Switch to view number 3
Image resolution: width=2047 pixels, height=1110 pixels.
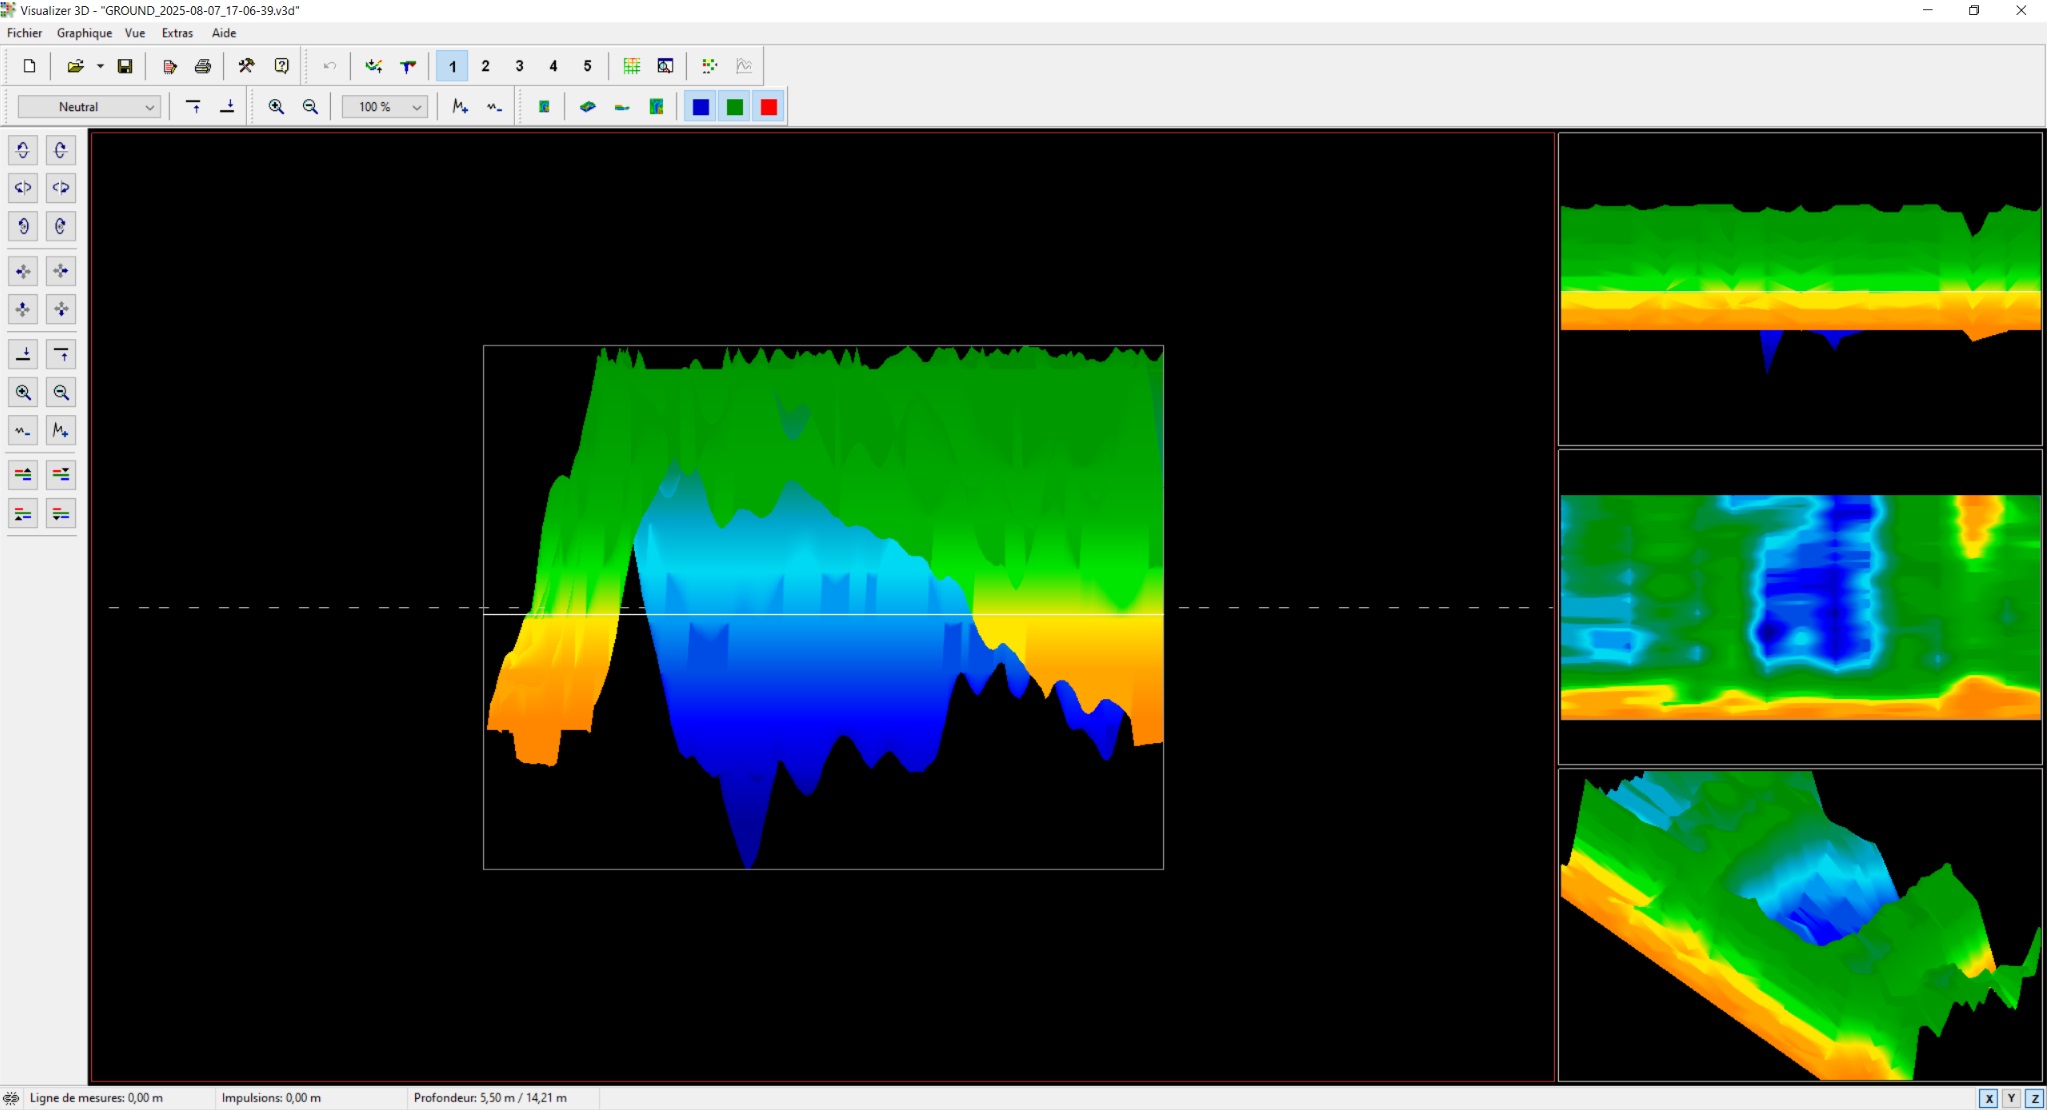point(519,66)
